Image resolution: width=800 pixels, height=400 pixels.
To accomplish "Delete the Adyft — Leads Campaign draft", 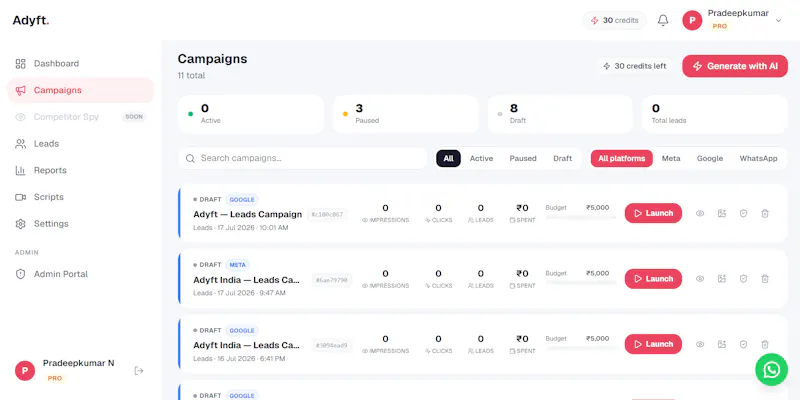I will coord(765,213).
